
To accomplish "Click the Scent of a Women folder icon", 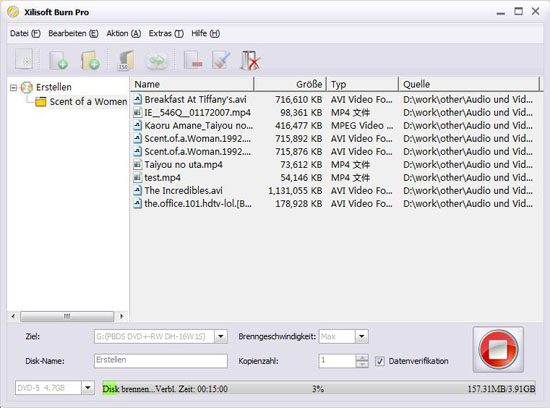I will 40,102.
